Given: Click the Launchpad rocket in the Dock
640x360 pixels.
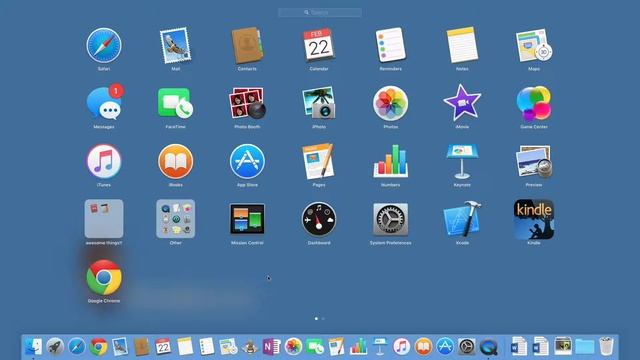Looking at the screenshot, I should [x=55, y=347].
